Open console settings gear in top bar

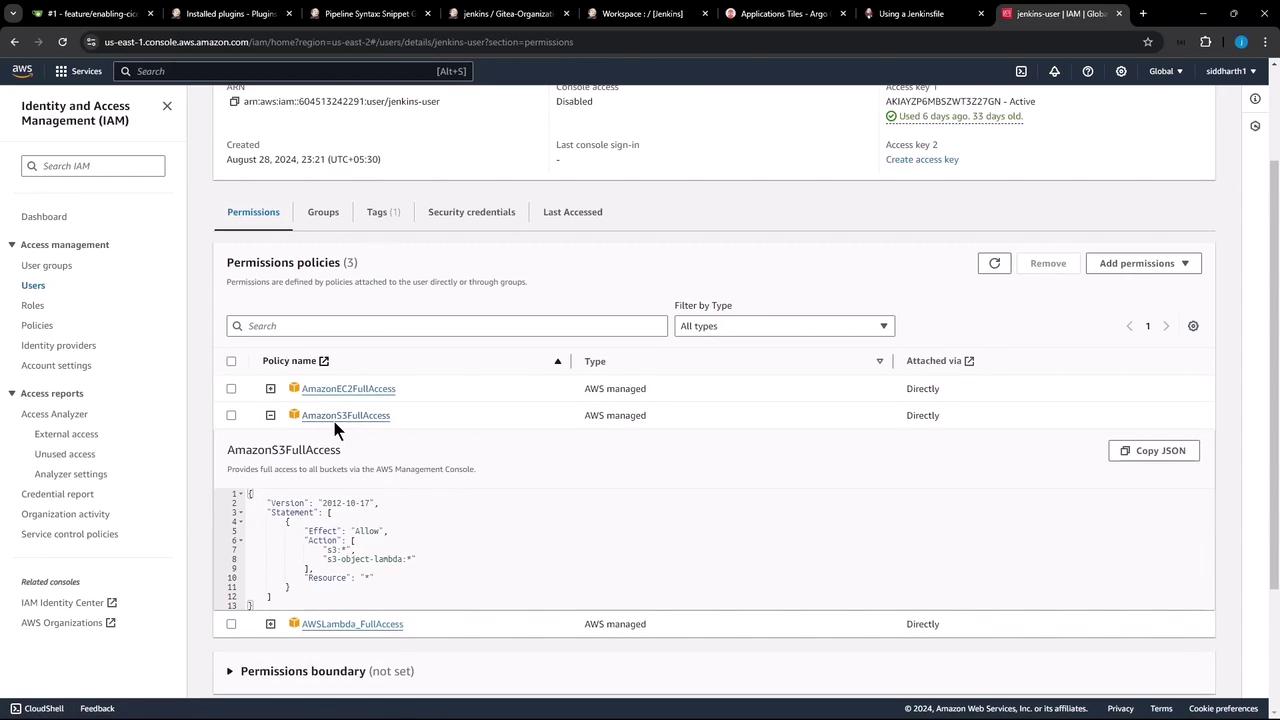(1121, 71)
